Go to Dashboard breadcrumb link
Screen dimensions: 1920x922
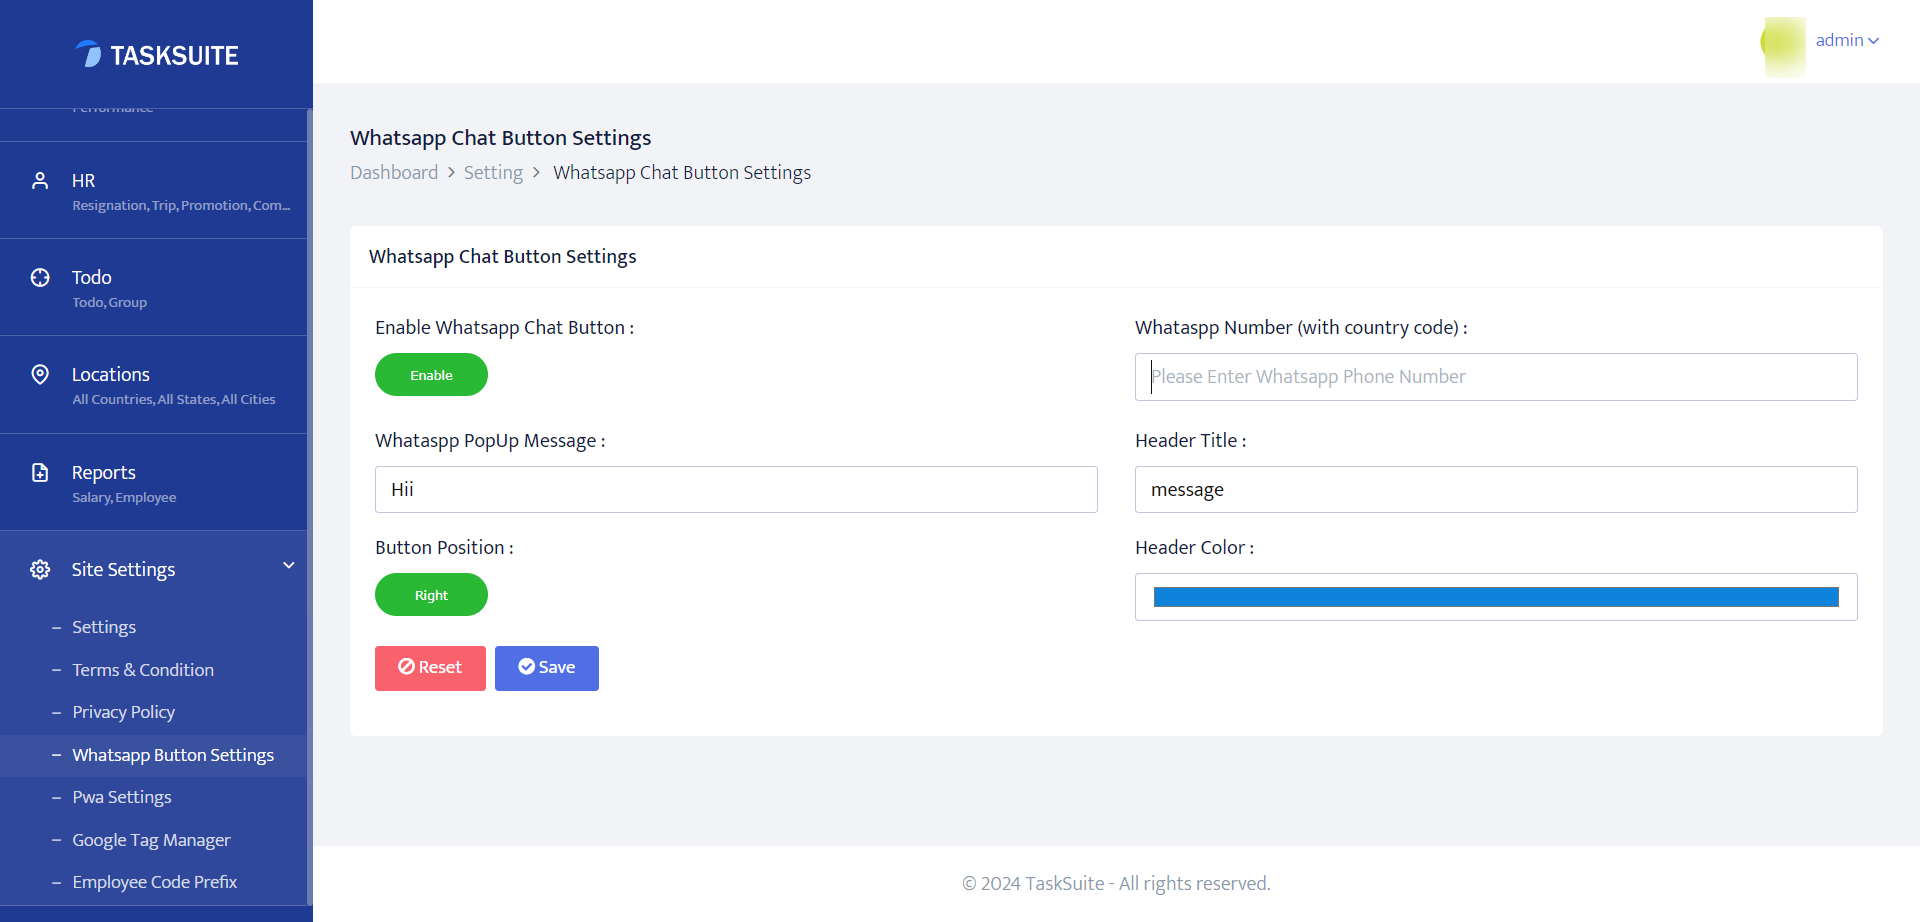[x=394, y=173]
